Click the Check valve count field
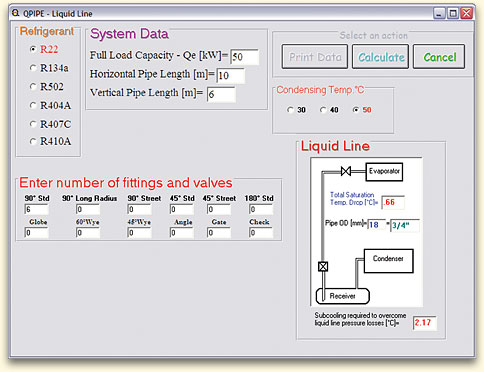This screenshot has width=484, height=372. [x=261, y=232]
